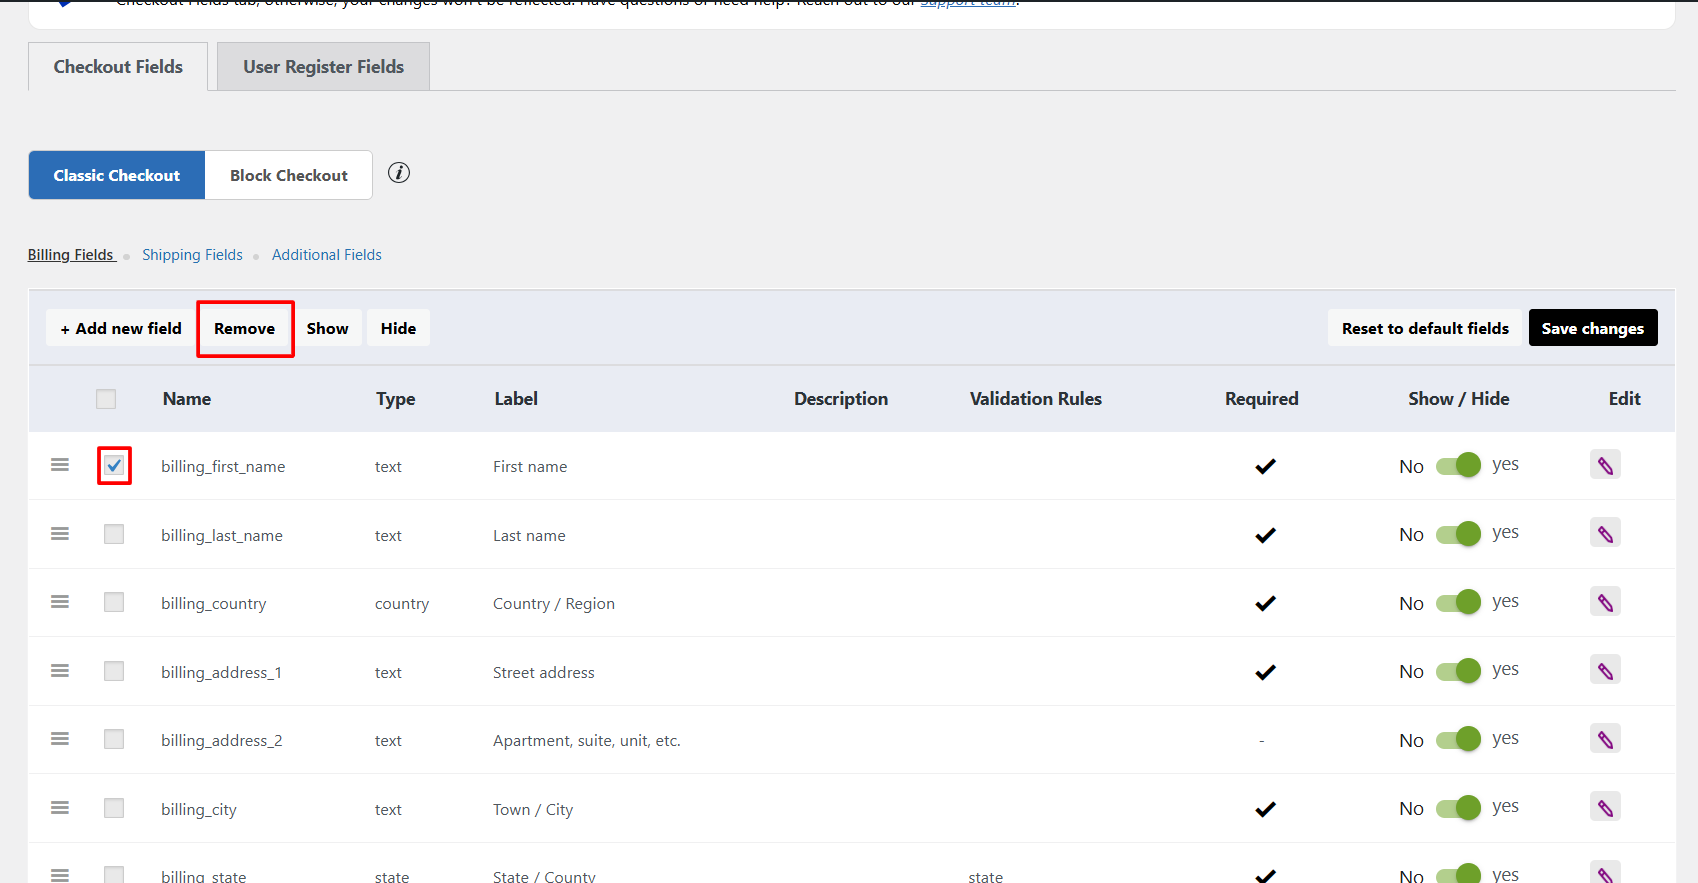Click the info icon beside Block Checkout

(399, 173)
